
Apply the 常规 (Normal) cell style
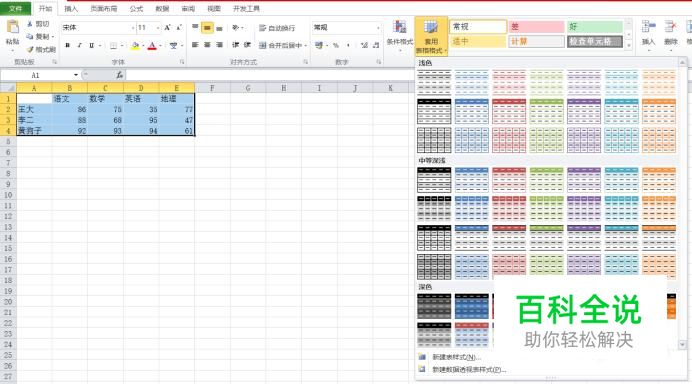478,26
